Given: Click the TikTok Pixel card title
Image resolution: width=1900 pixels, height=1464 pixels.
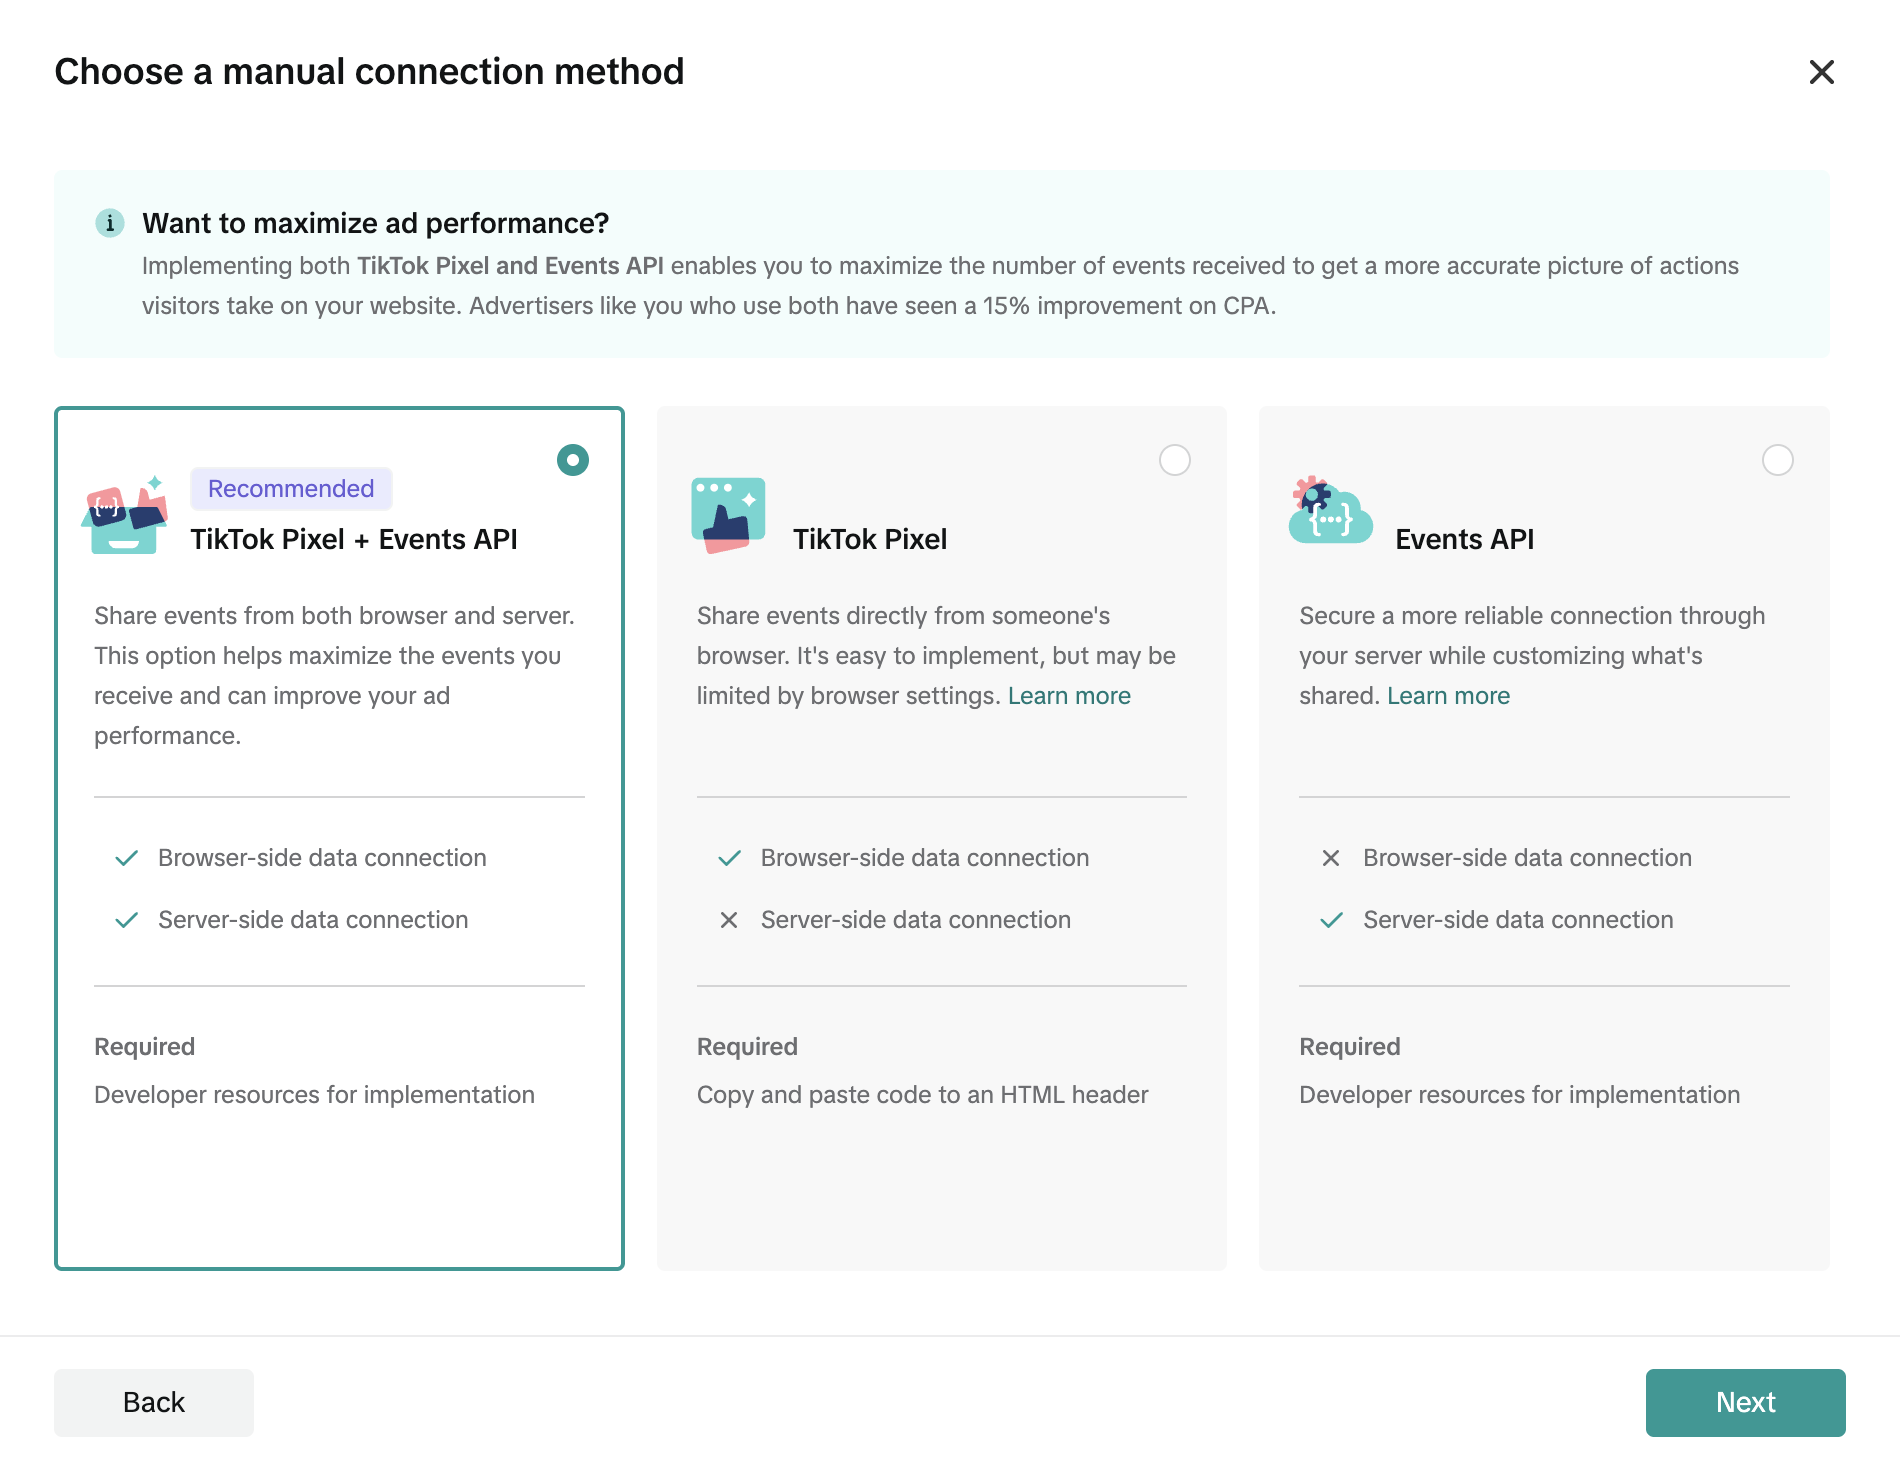Looking at the screenshot, I should point(869,540).
